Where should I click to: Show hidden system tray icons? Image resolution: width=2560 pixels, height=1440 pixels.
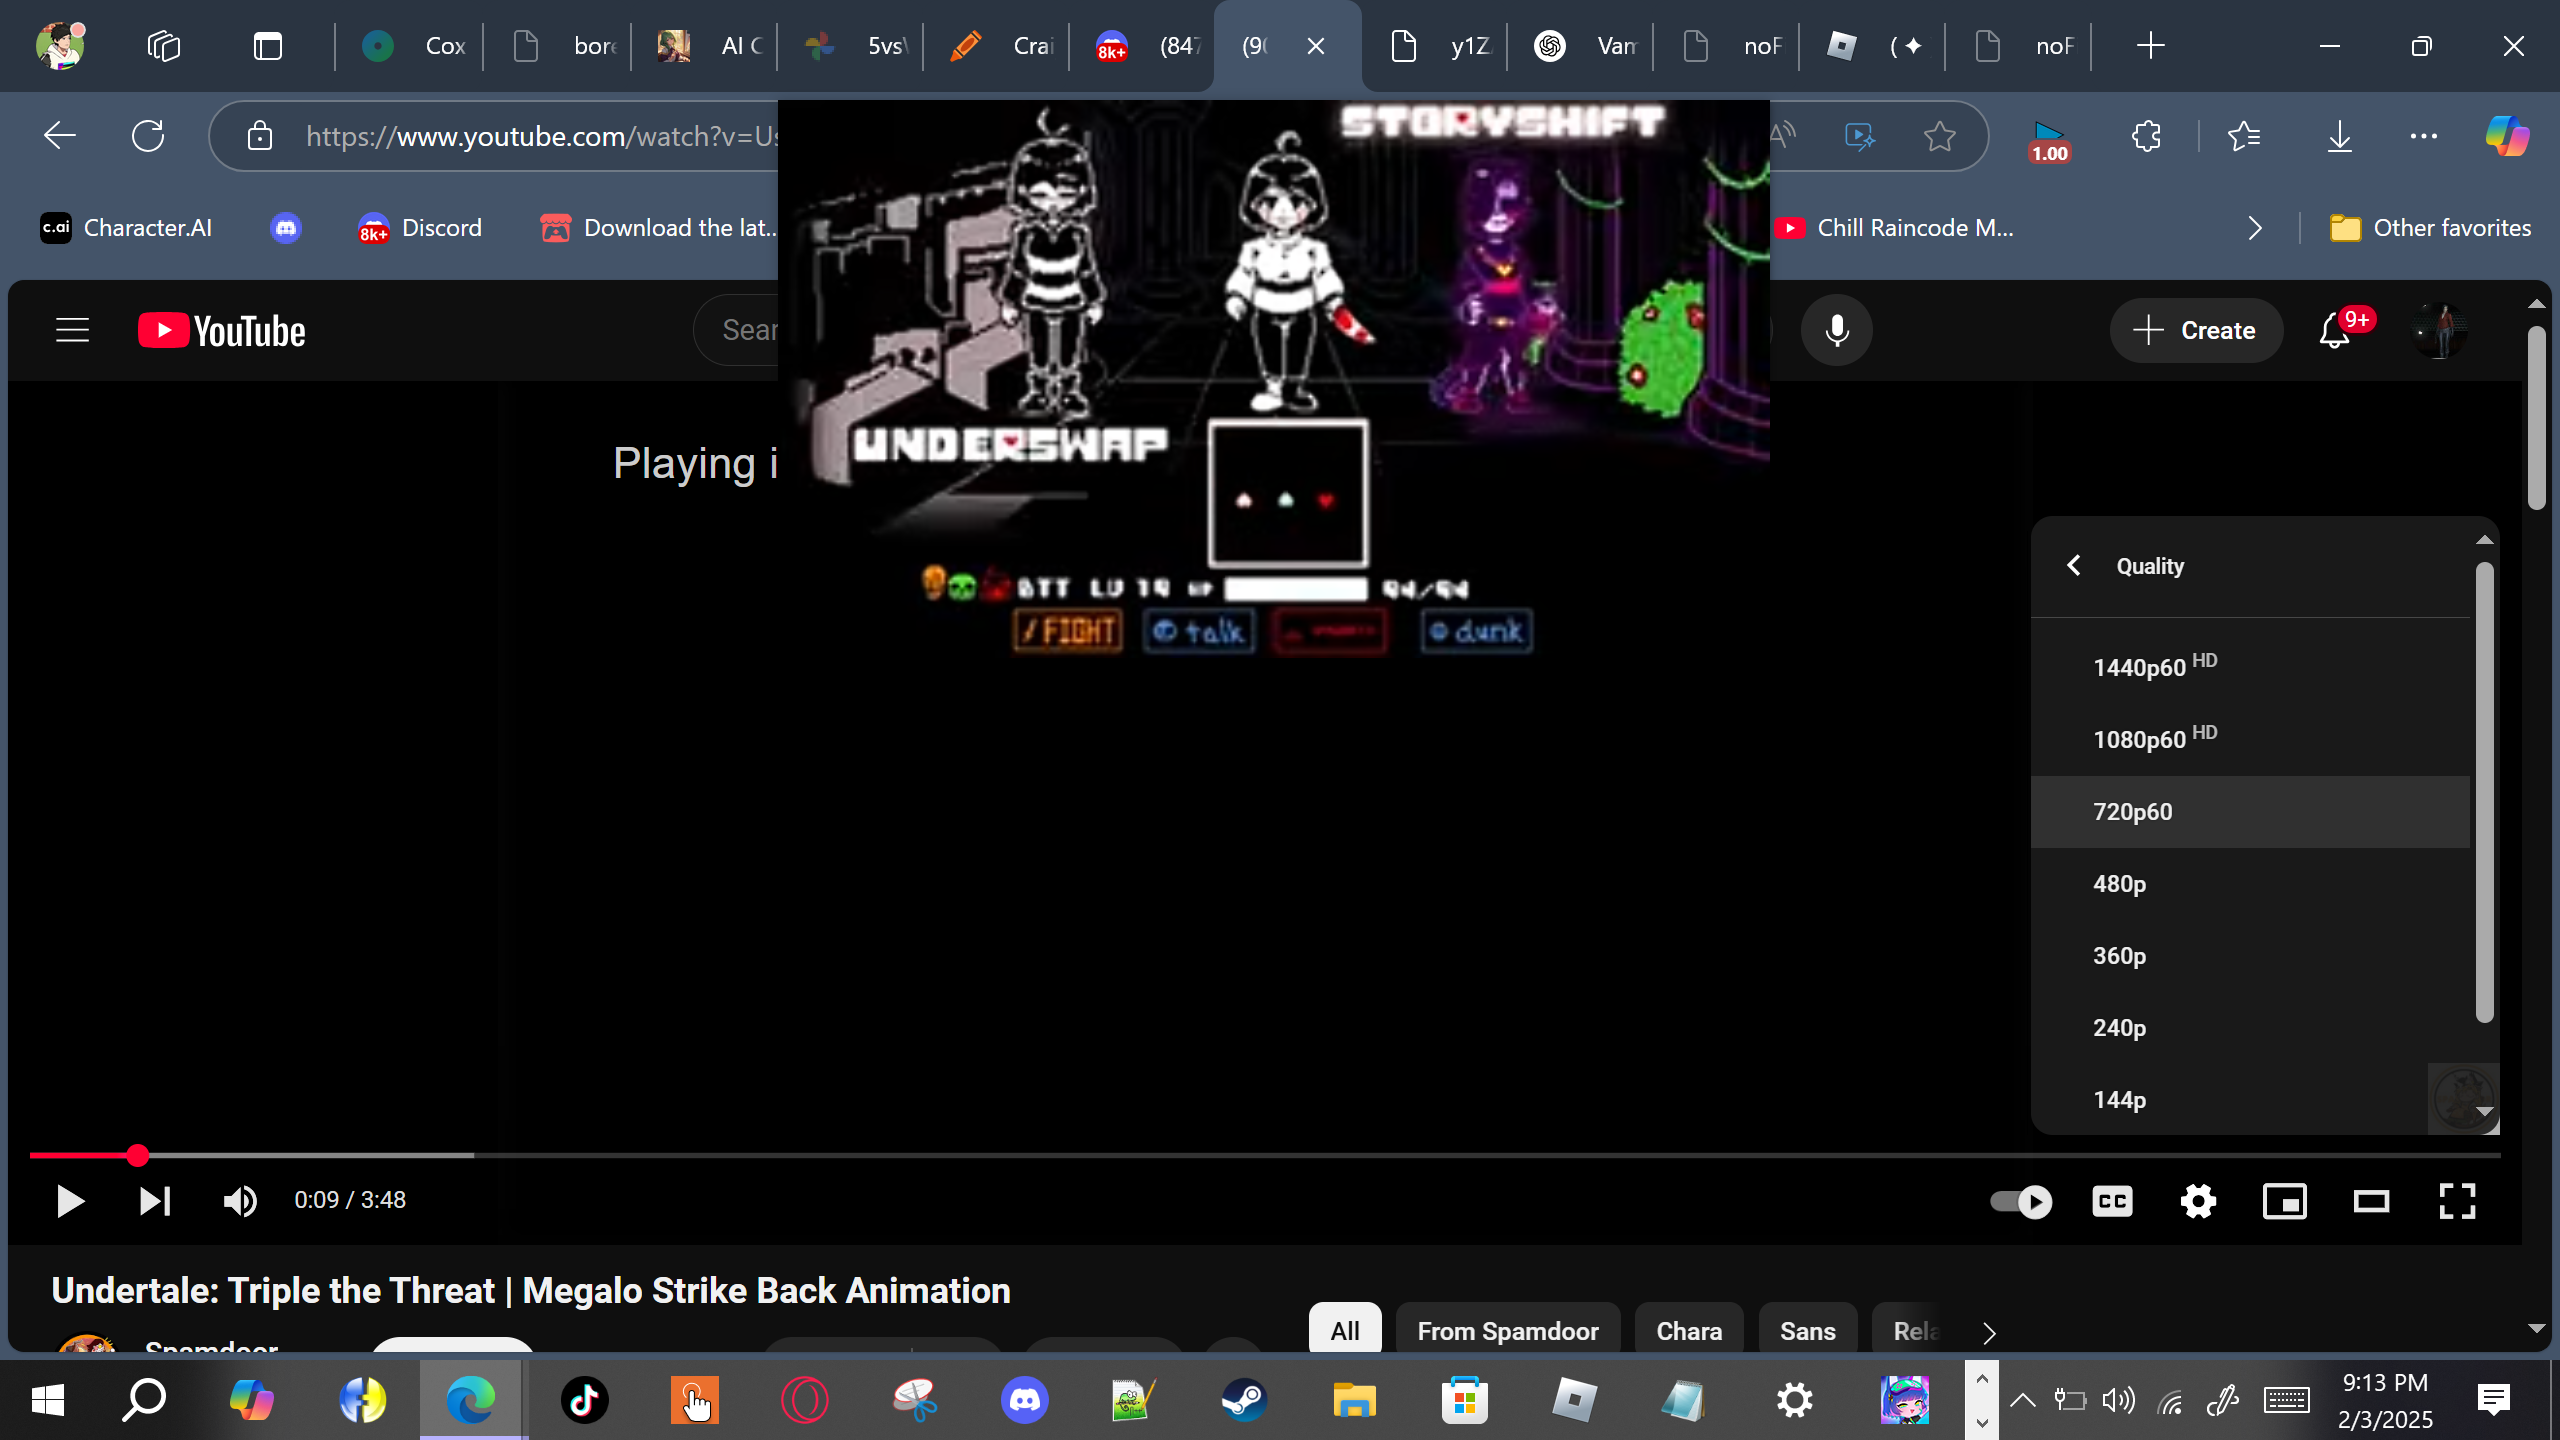[2022, 1400]
